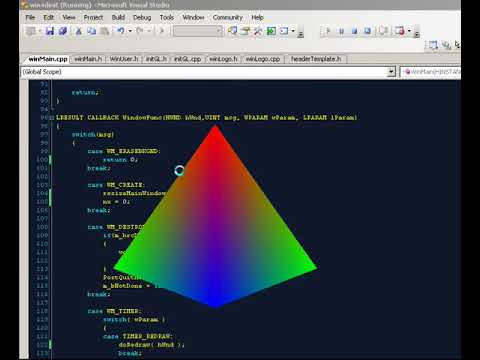
Task: Click the line 'case TIMER_REDRAW:'
Action: tap(138, 336)
